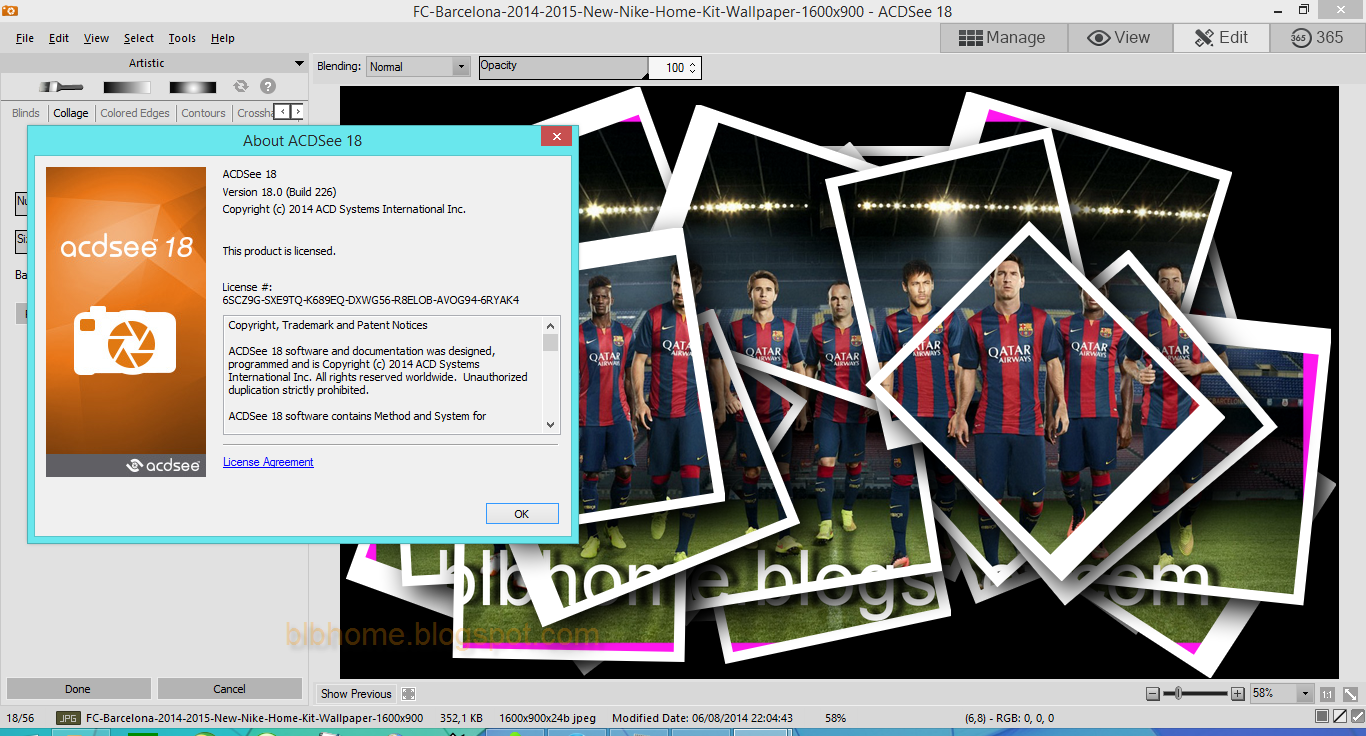This screenshot has height=736, width=1366.
Task: Switch to Edit mode
Action: (x=1220, y=37)
